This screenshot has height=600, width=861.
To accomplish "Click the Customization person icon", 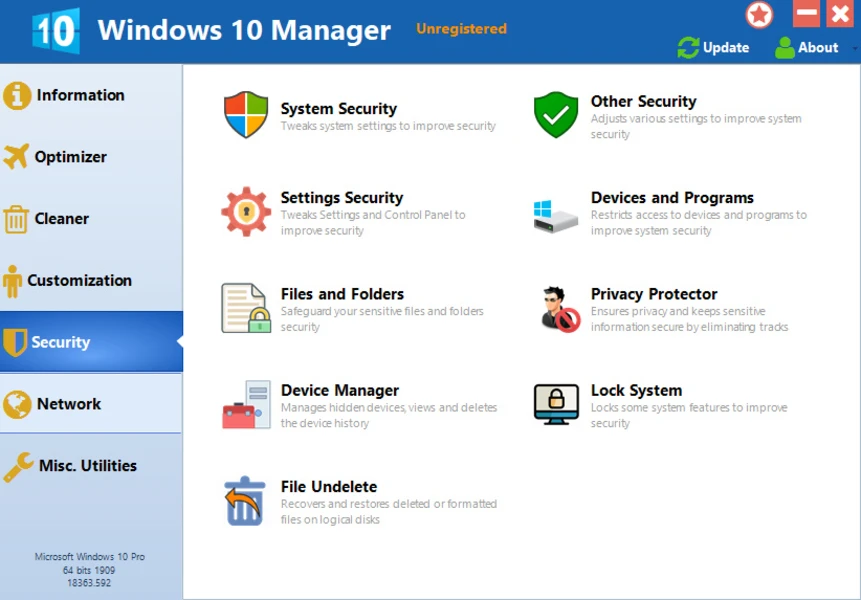I will [x=12, y=281].
